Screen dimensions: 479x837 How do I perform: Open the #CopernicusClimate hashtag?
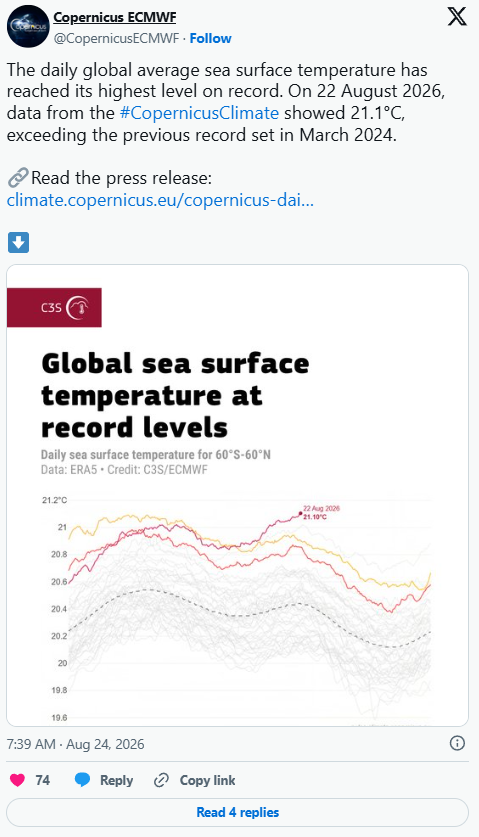pos(199,113)
